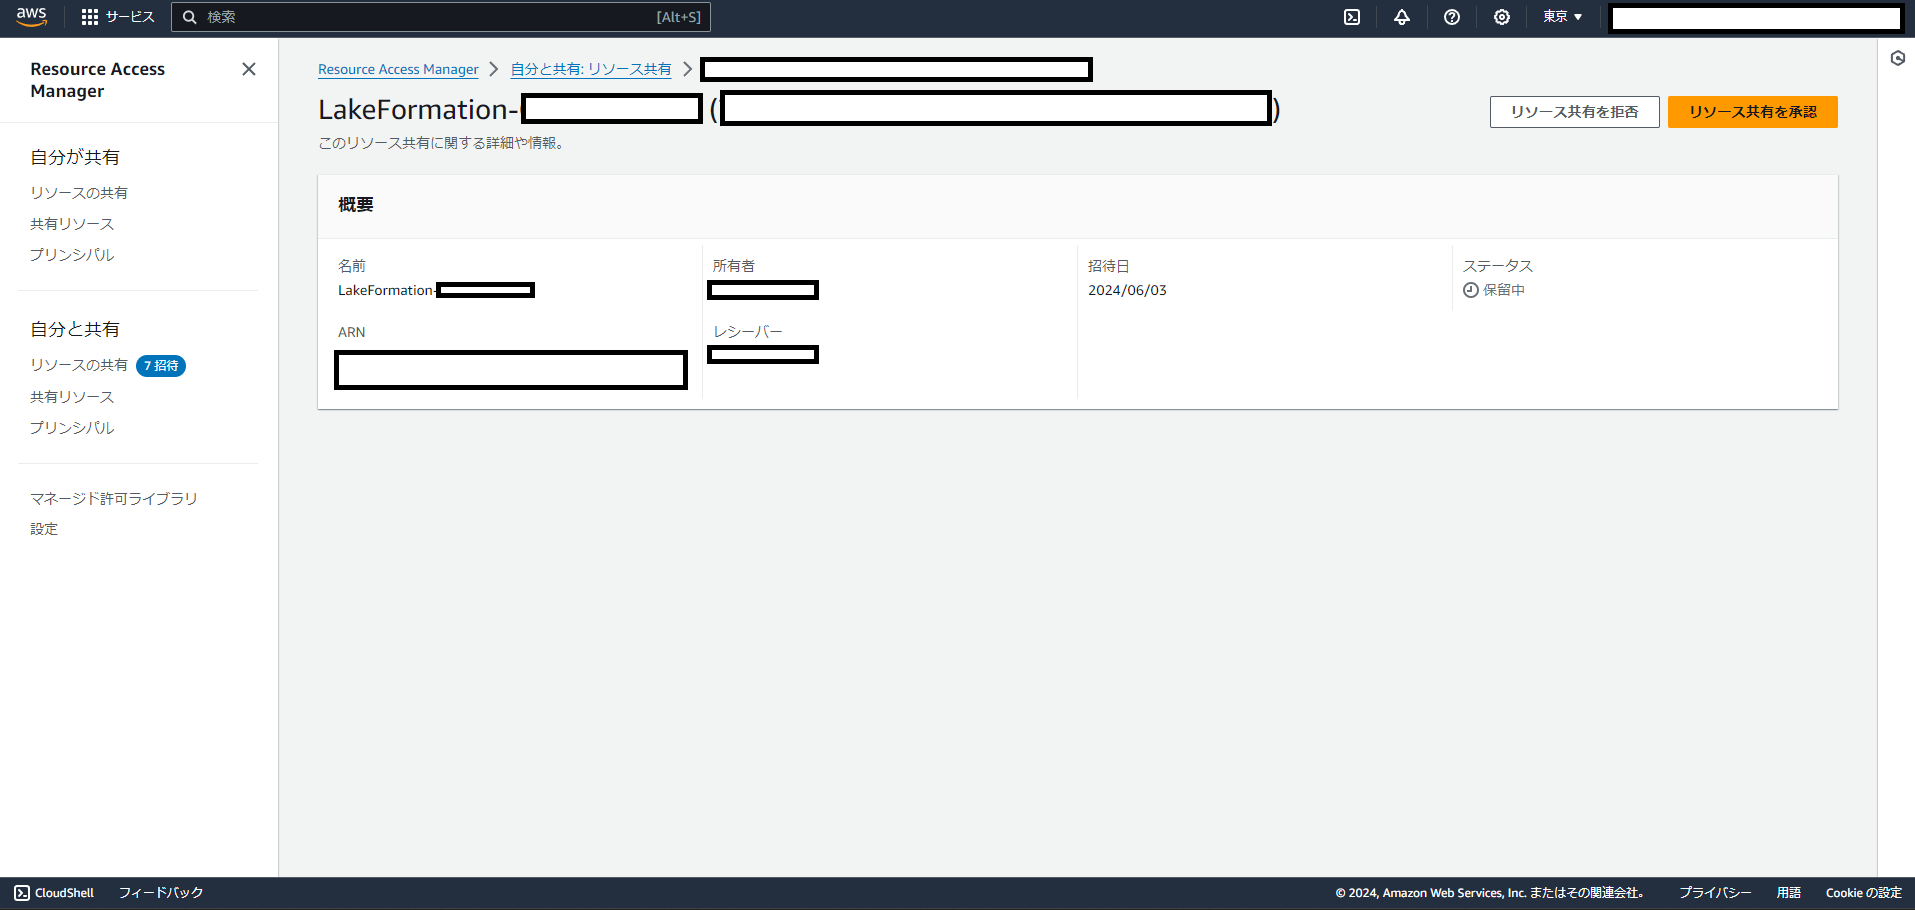Open 用語 footer link
Screen dimensions: 1915x910
click(1789, 893)
